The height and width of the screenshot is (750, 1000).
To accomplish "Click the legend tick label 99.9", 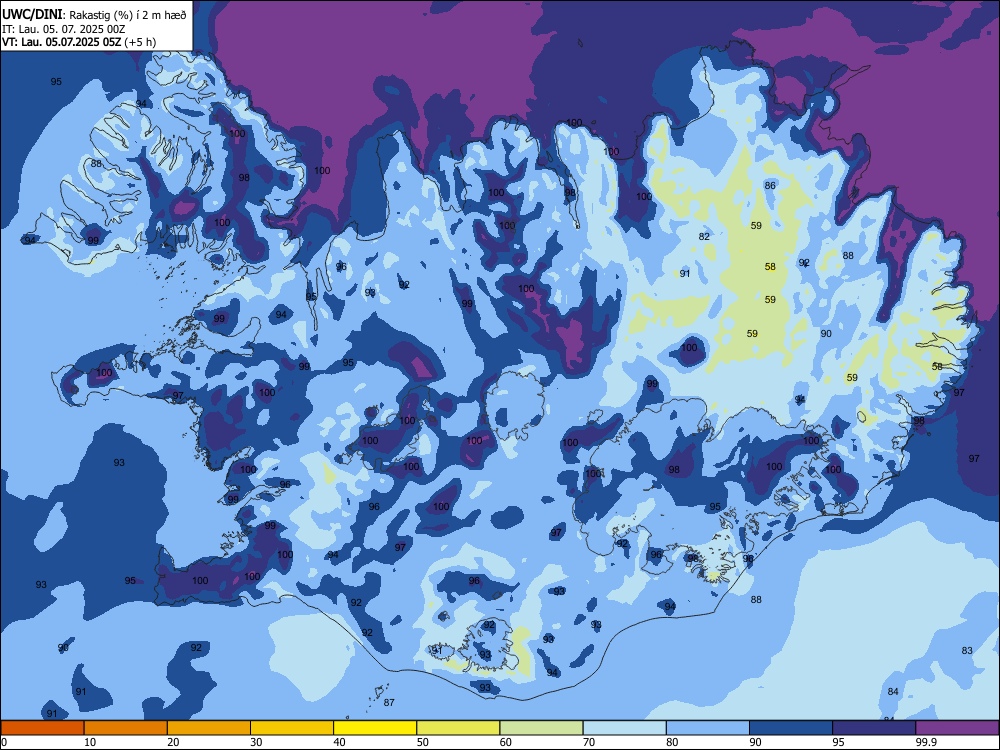I will 926,742.
